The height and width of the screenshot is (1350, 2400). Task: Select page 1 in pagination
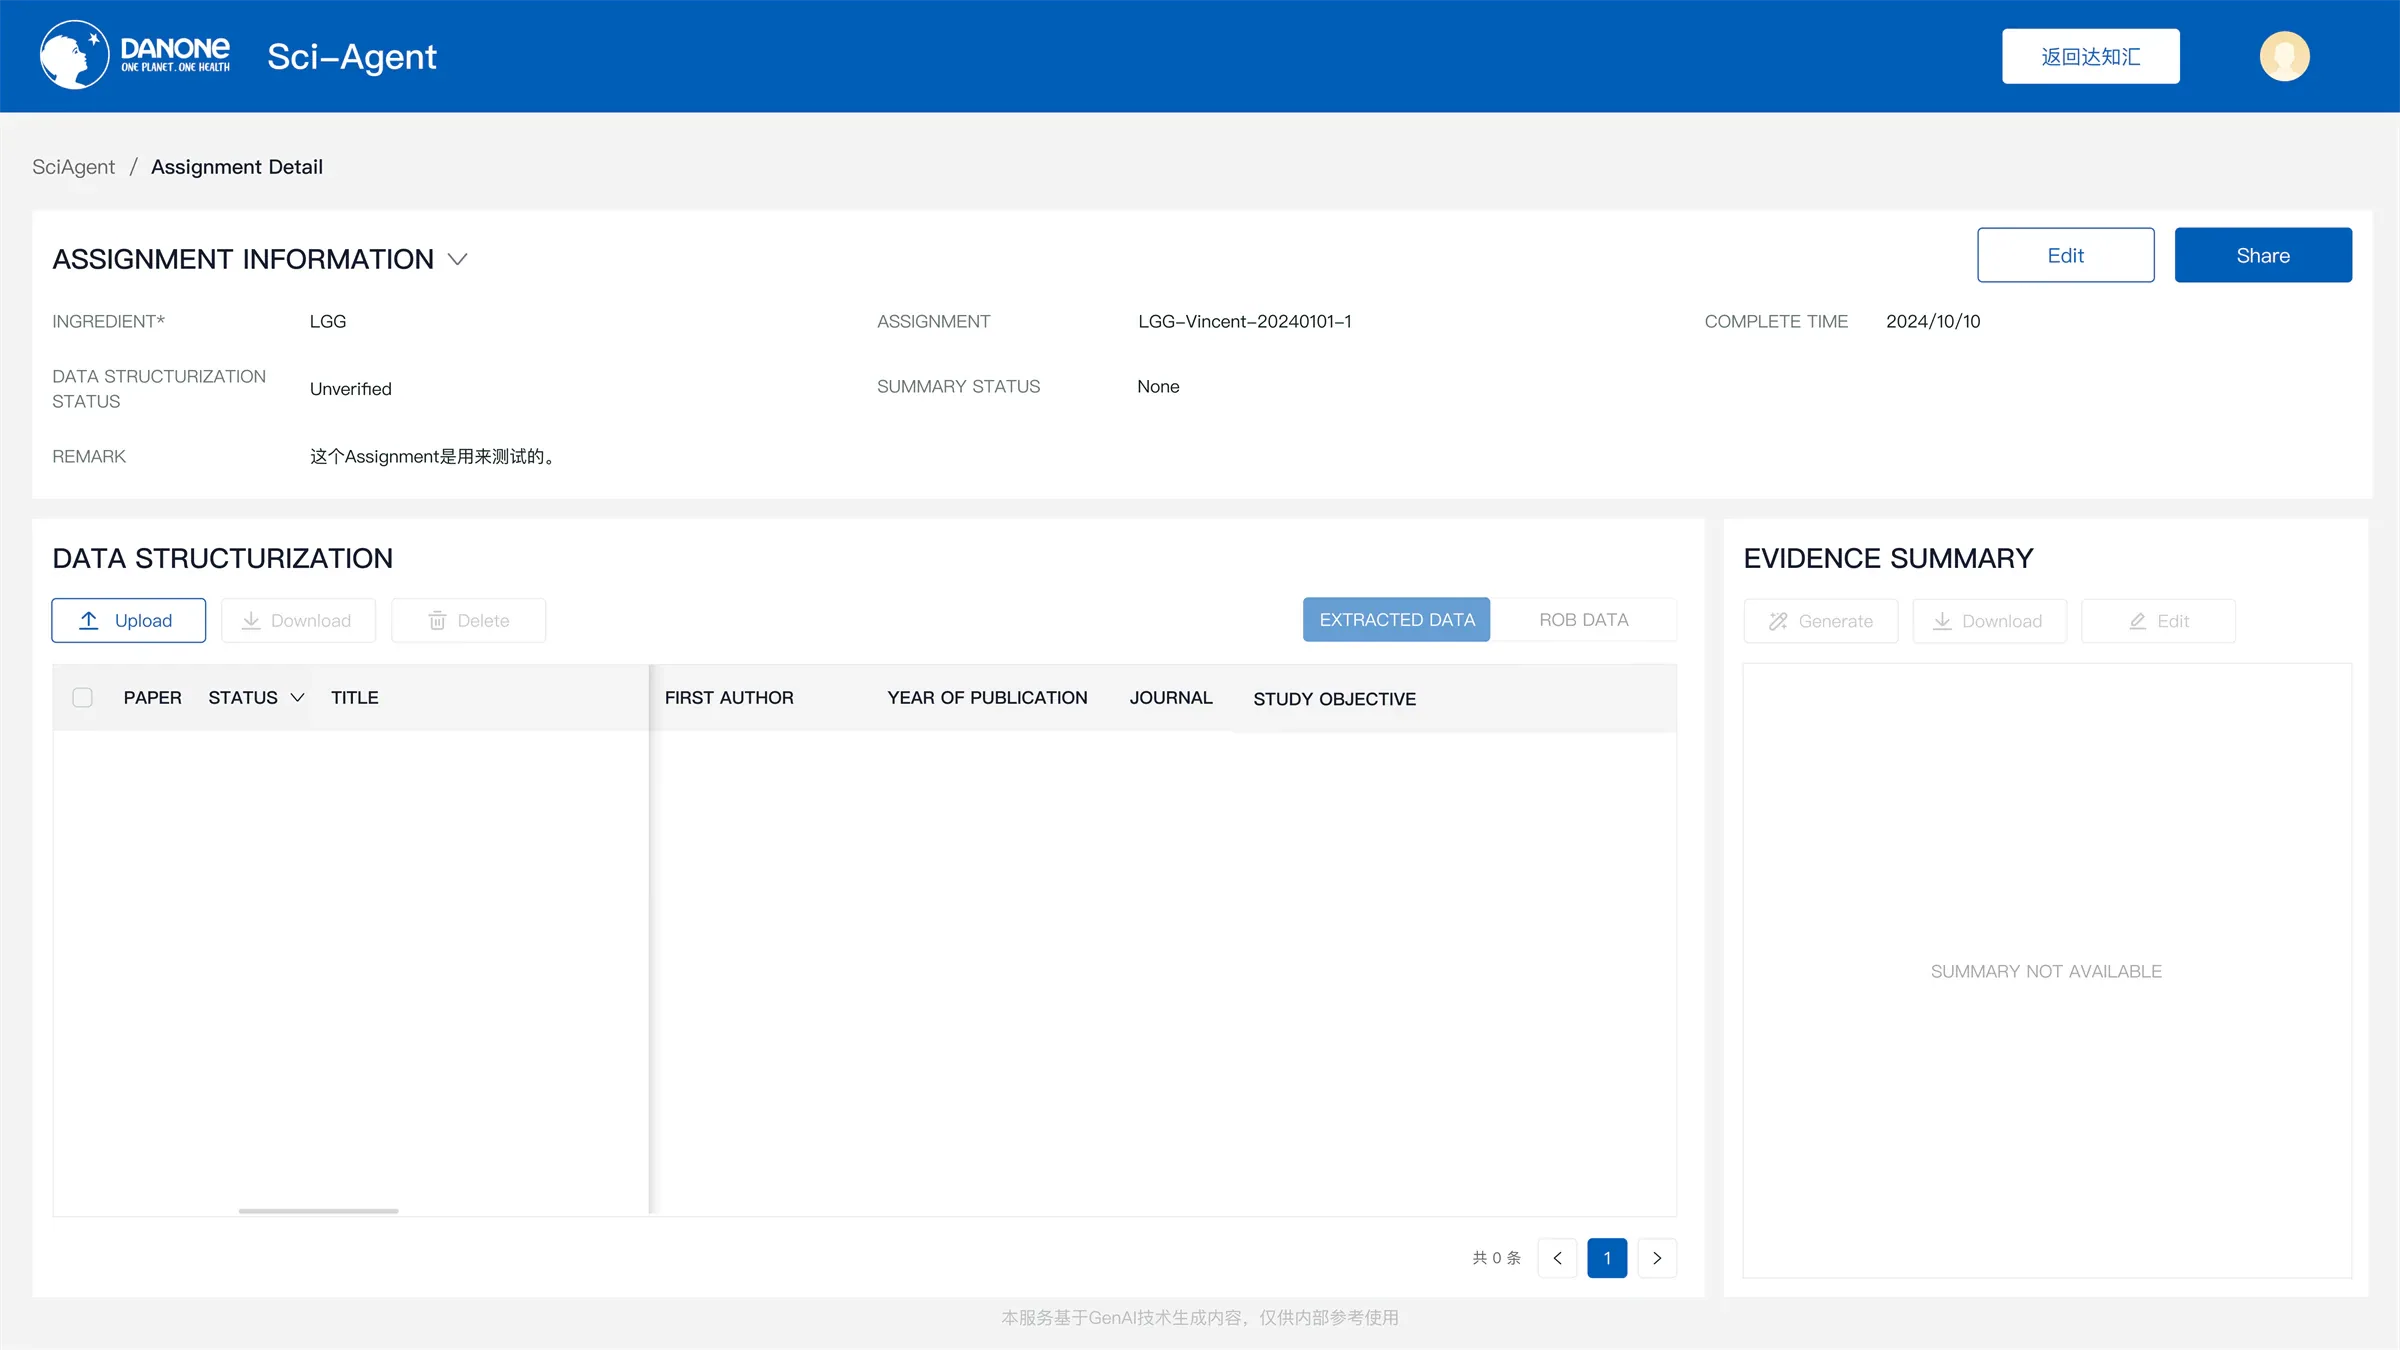click(1607, 1257)
